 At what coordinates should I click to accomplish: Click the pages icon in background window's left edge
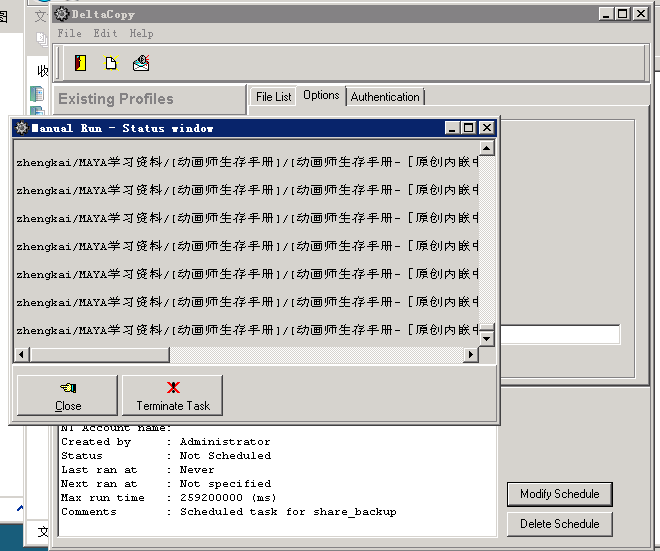(x=42, y=39)
